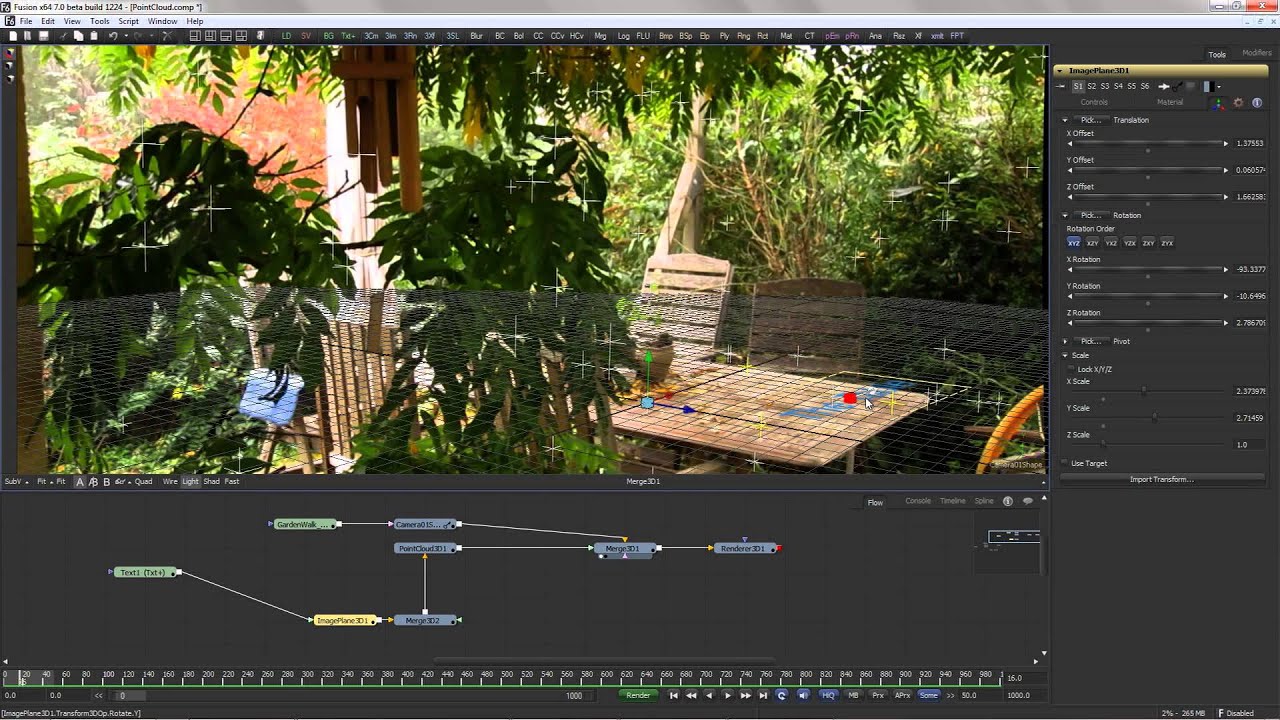Open the blue info tab in tool controls

(x=1257, y=103)
